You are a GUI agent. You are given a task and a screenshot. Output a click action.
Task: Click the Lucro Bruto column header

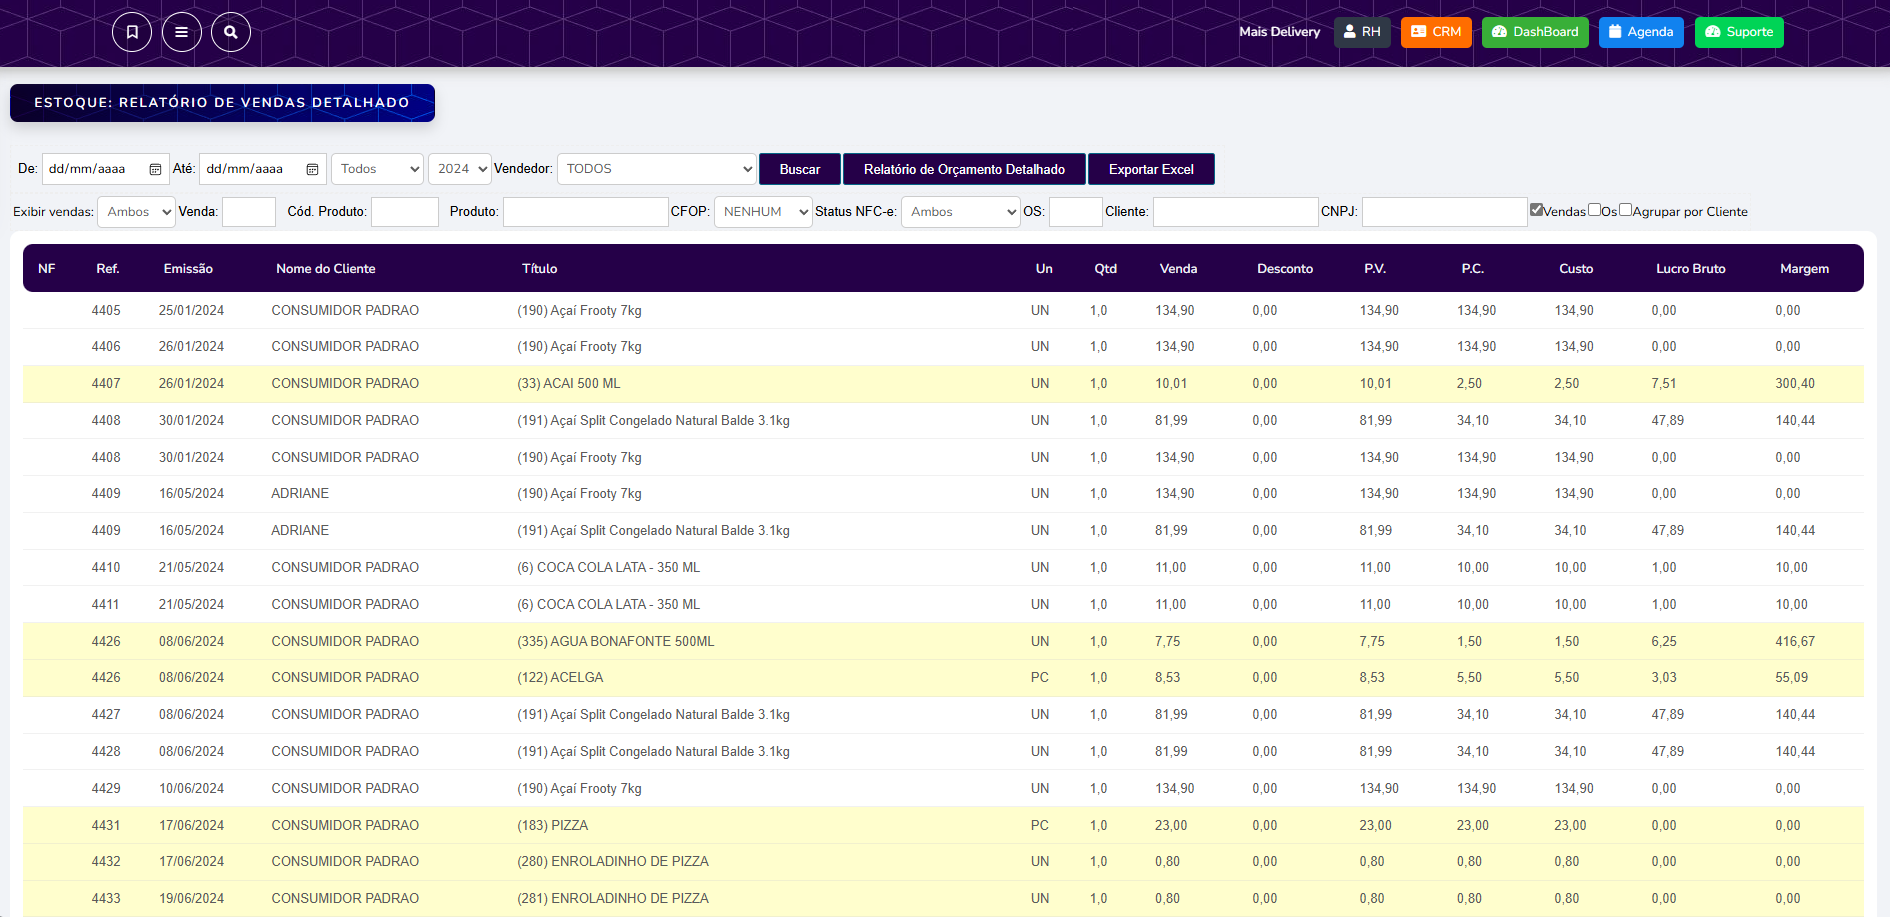1691,269
